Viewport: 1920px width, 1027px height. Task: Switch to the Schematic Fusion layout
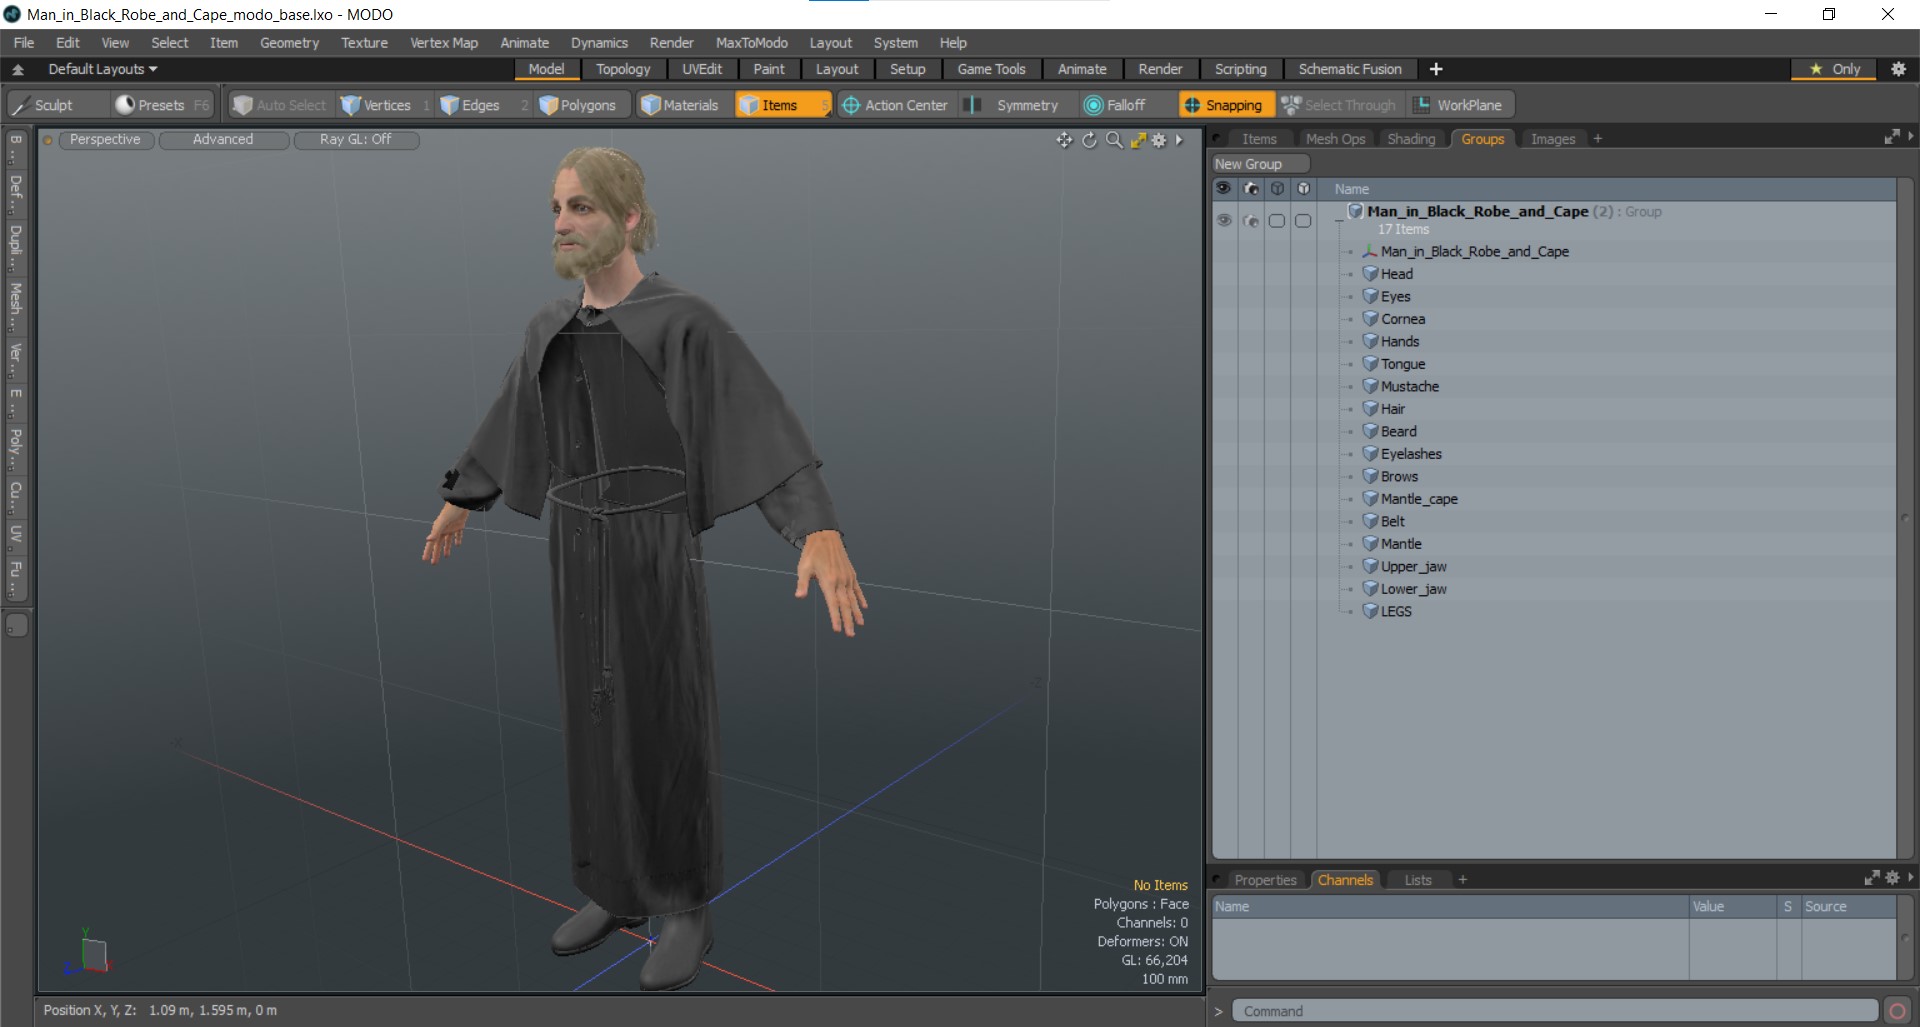point(1350,69)
